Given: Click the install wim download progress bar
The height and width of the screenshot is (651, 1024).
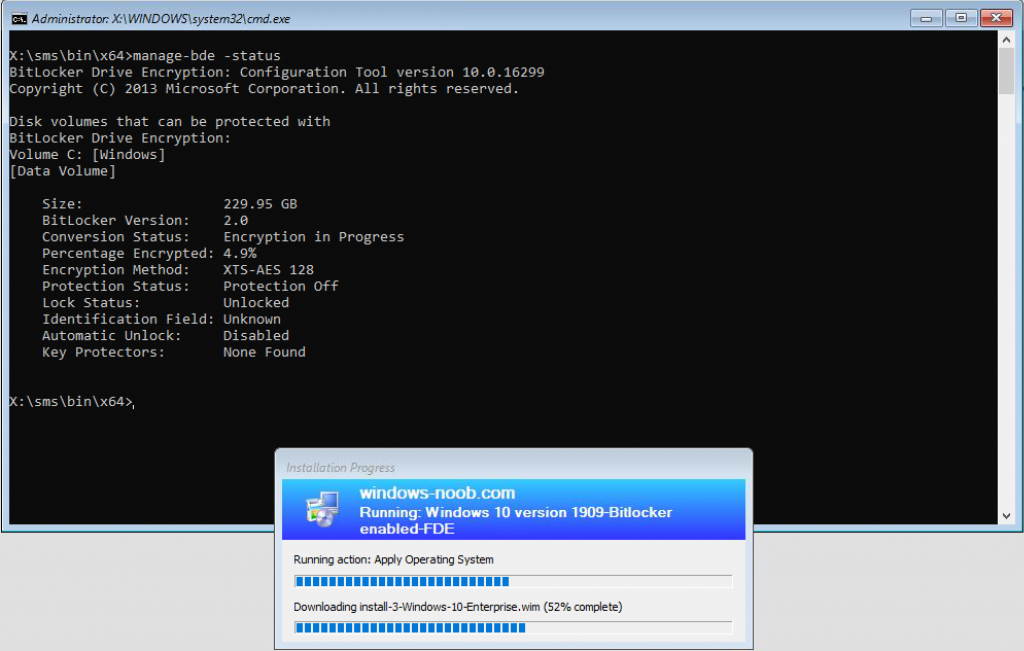Looking at the screenshot, I should (512, 628).
